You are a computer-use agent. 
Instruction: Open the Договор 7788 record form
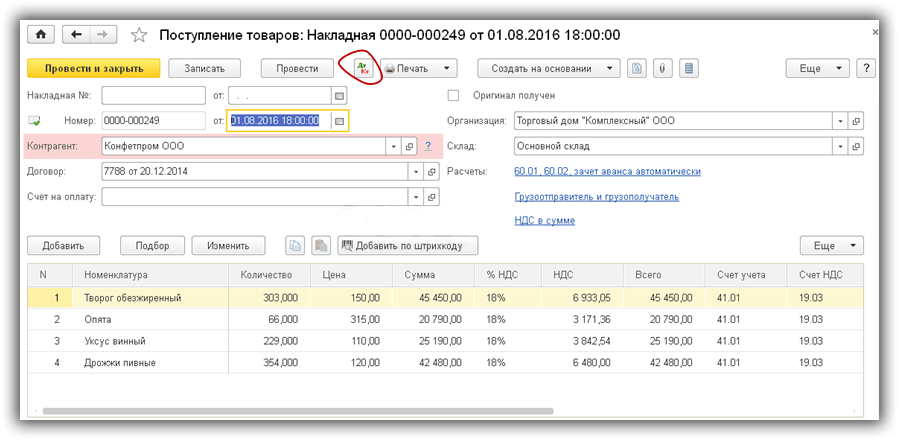tap(432, 172)
